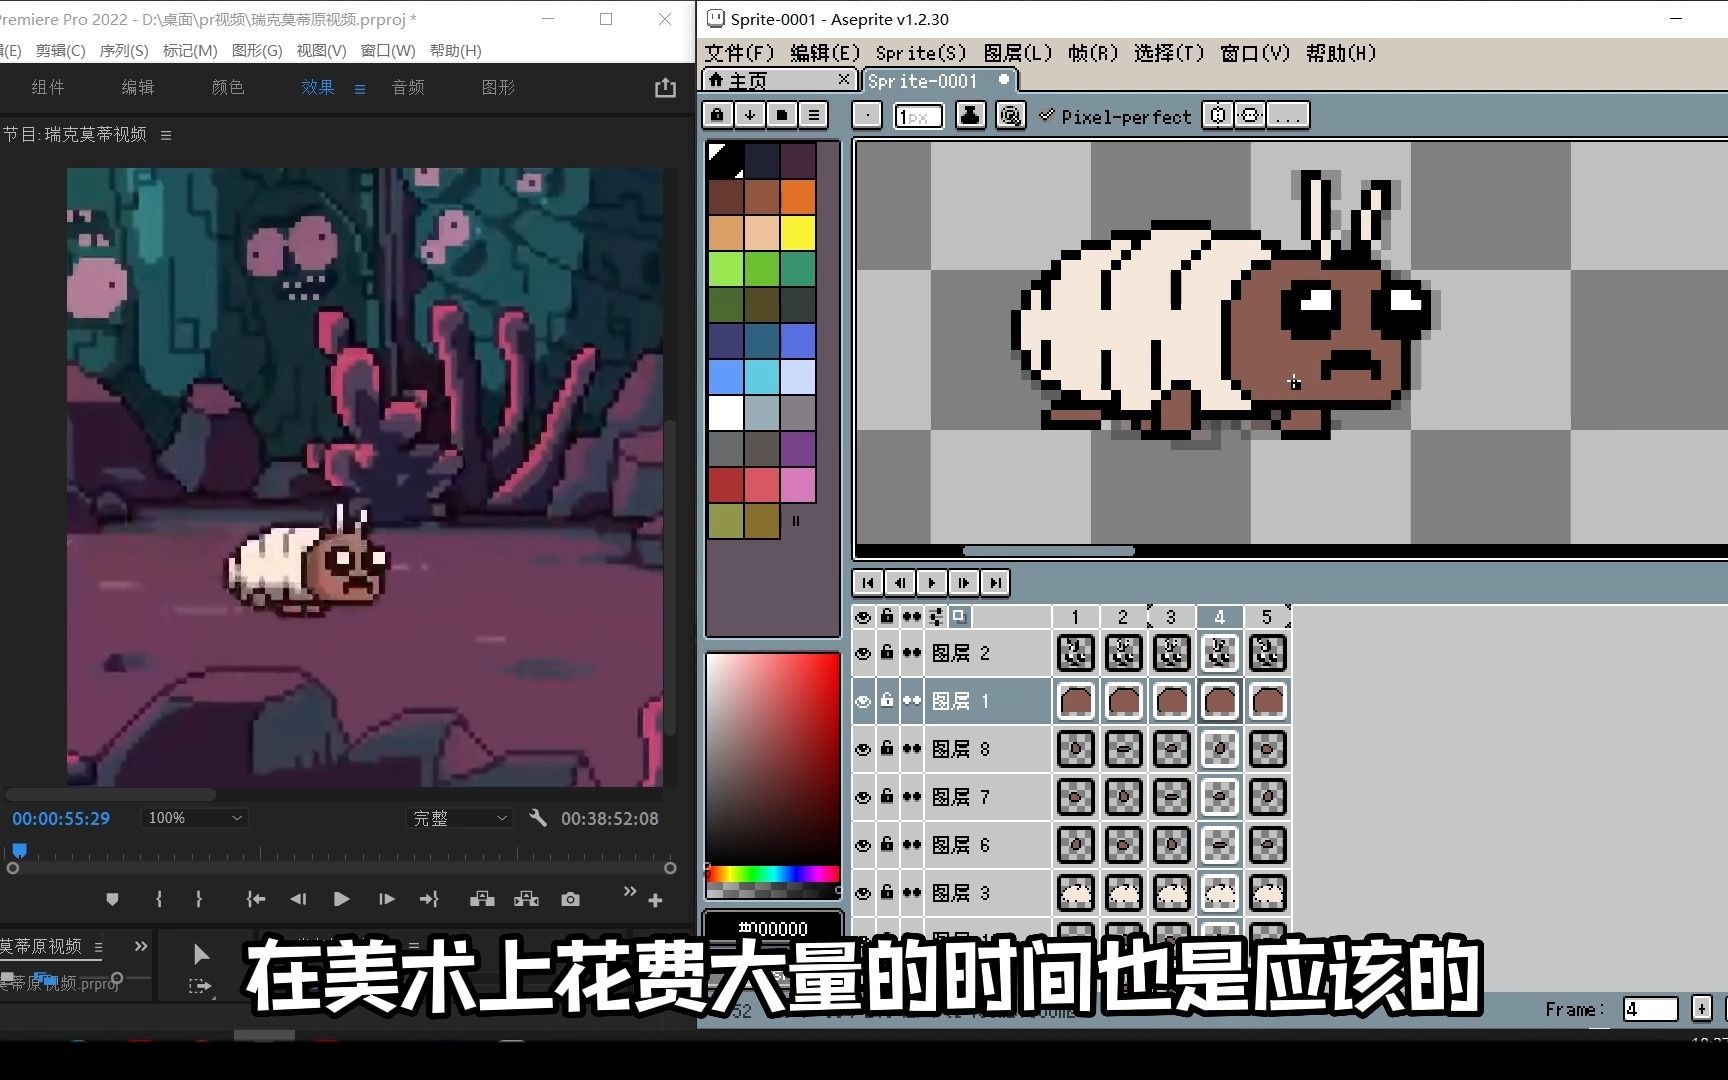Step forward one frame in Premiere
The width and height of the screenshot is (1728, 1080).
[x=386, y=899]
